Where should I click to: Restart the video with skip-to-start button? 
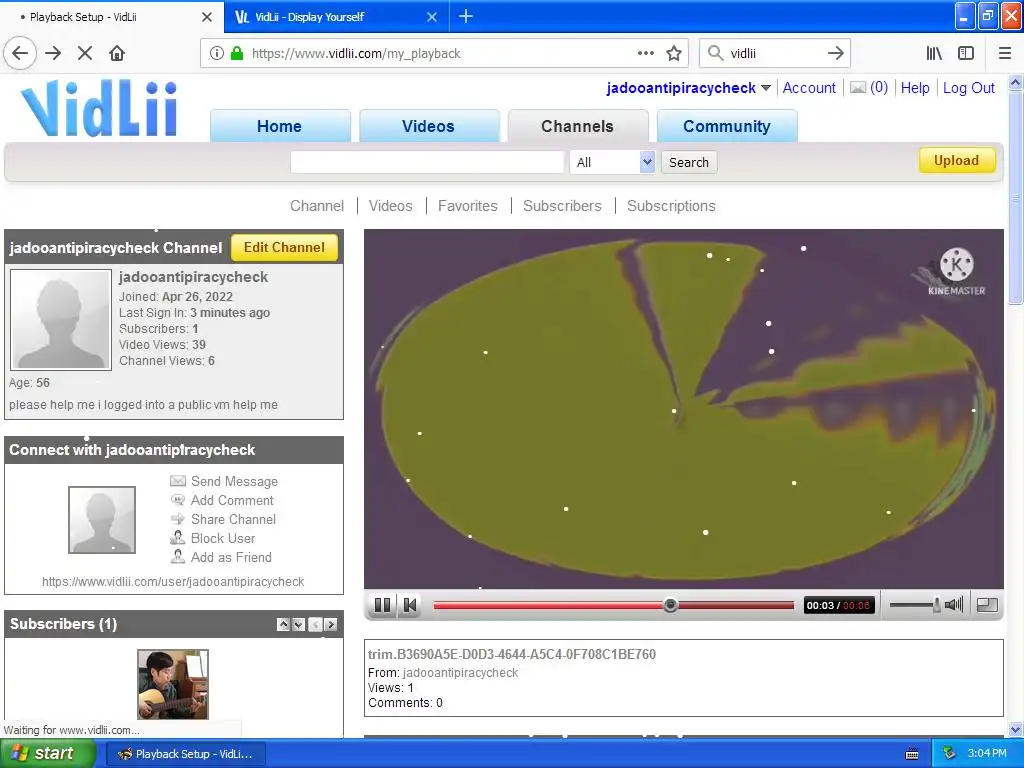click(x=410, y=605)
